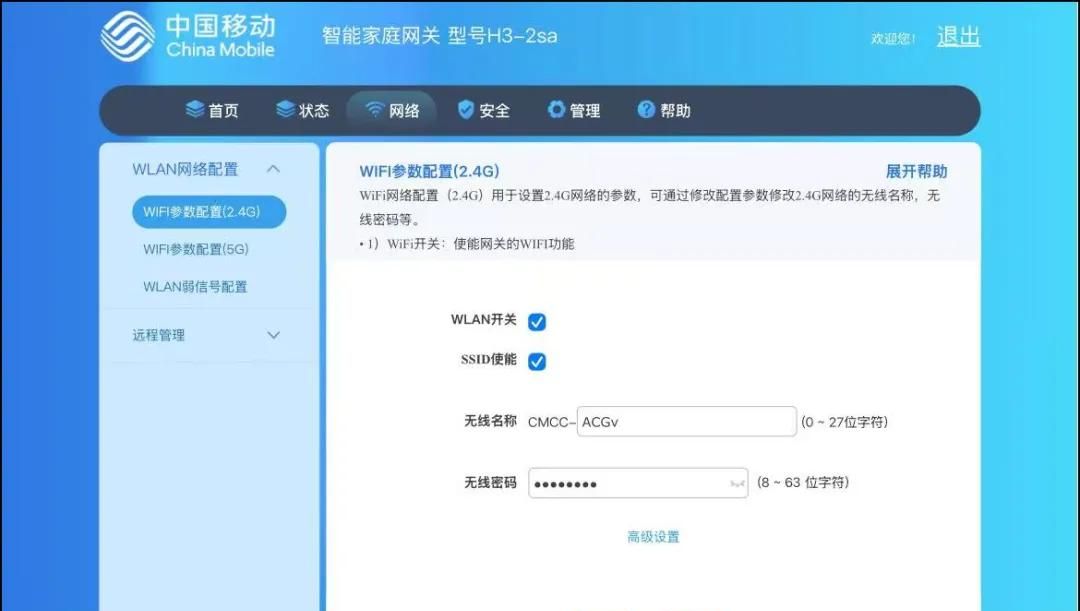This screenshot has height=611, width=1080.
Task: Click inside the 无线名称 name field
Action: (x=686, y=421)
